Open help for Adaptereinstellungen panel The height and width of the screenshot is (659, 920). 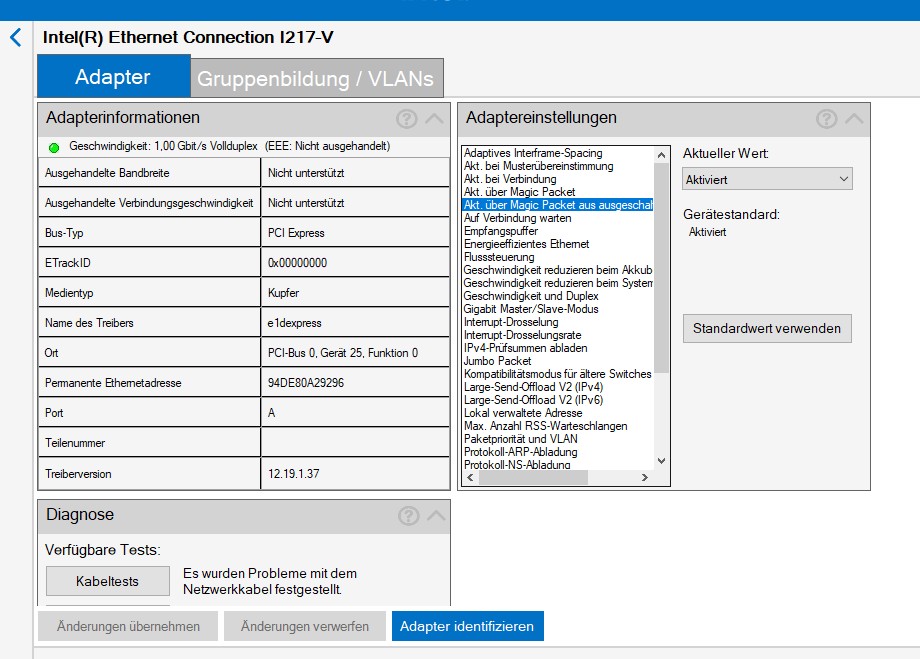coord(827,119)
